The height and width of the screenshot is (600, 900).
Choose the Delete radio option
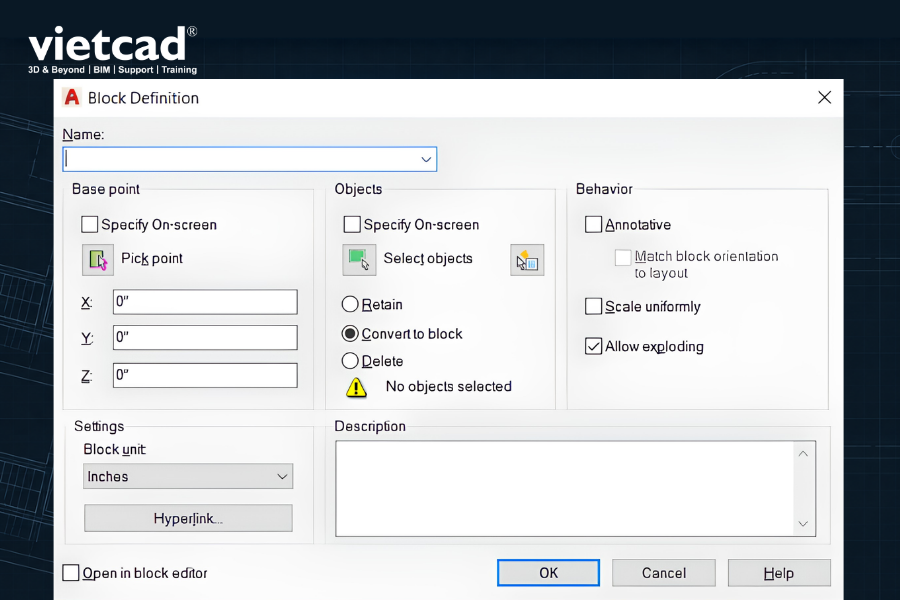pyautogui.click(x=350, y=361)
